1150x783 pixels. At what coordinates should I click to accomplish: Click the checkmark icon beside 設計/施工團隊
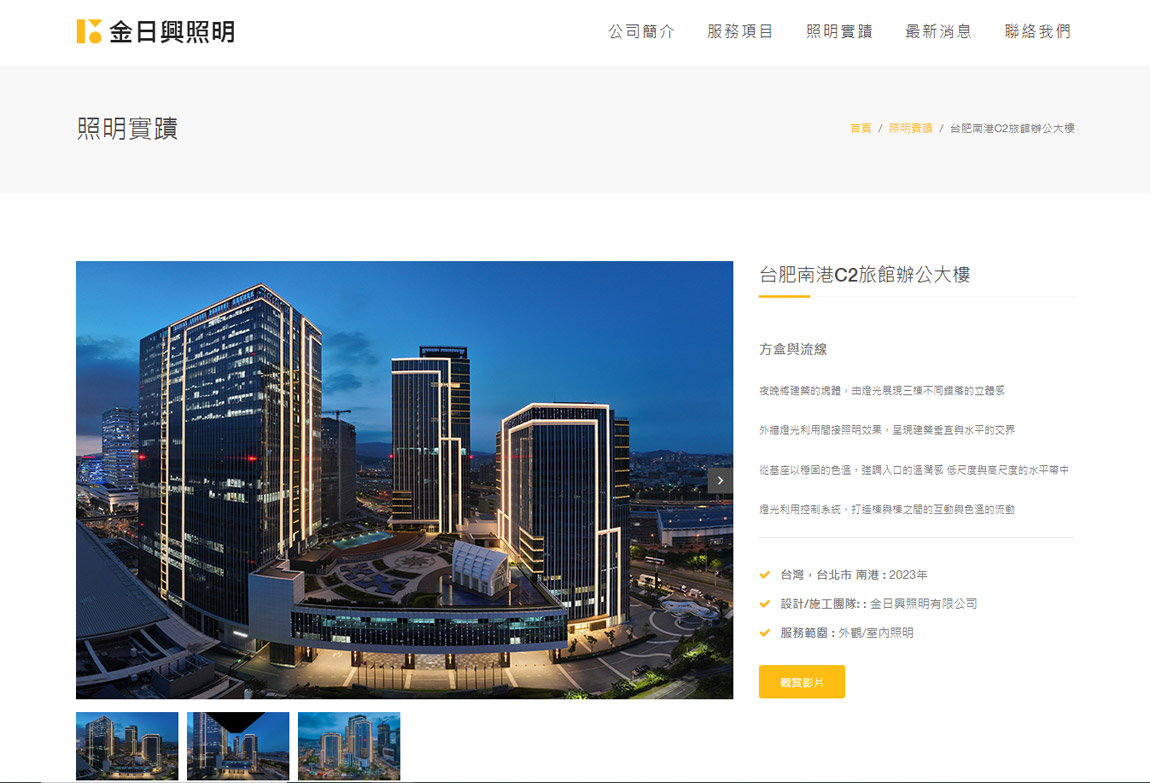765,604
